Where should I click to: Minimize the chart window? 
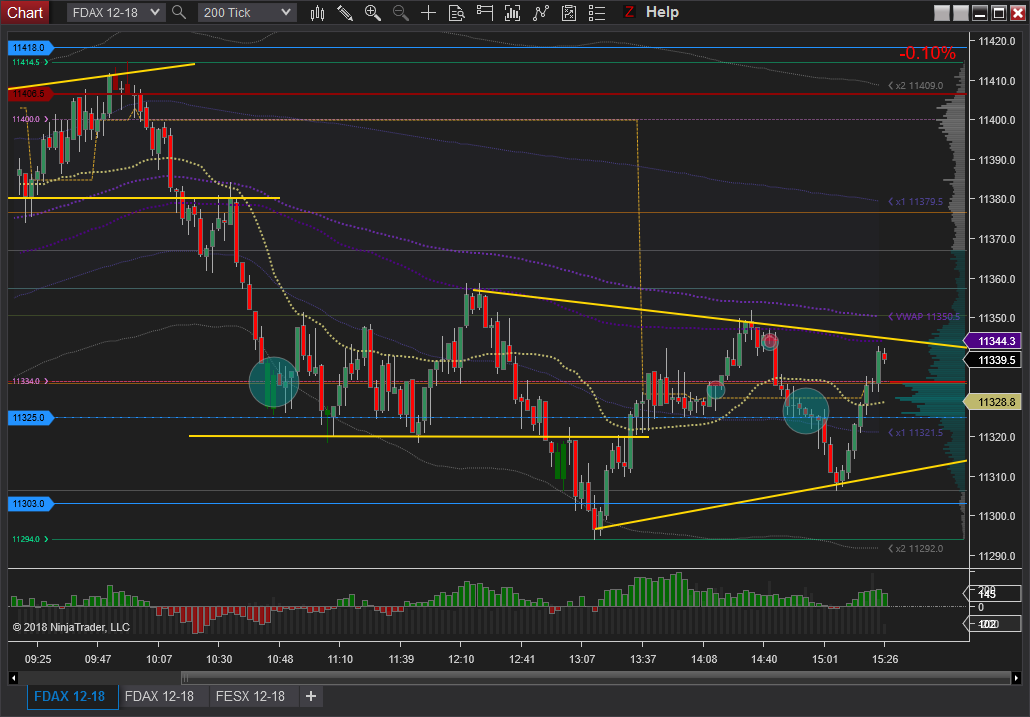pyautogui.click(x=979, y=12)
